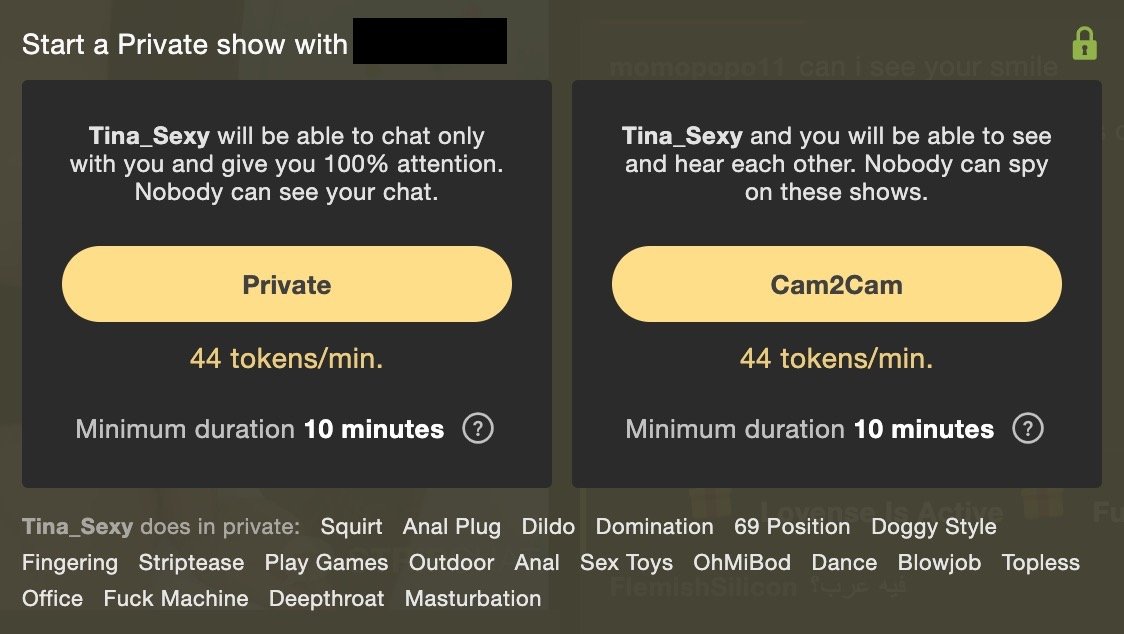Click the 44 tokens/min price under Private
This screenshot has height=634, width=1124.
287,358
